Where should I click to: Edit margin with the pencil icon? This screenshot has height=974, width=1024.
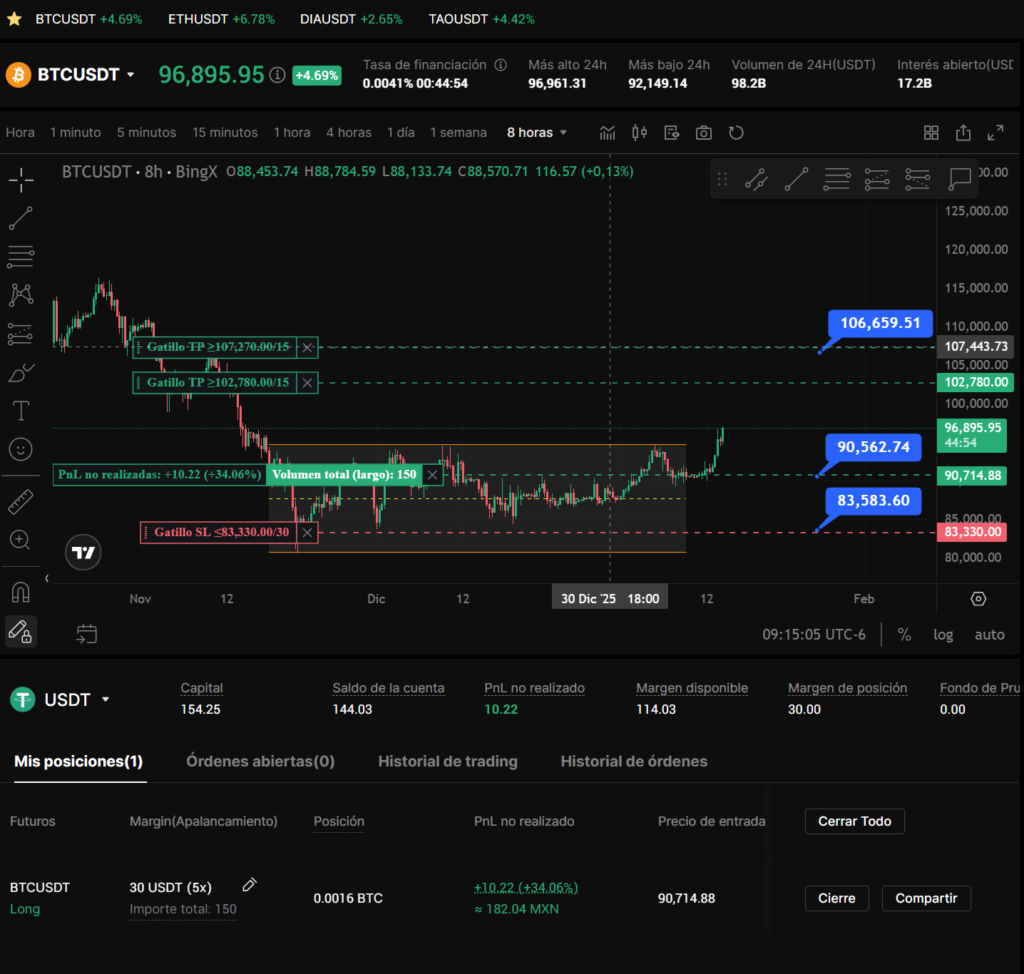(x=250, y=885)
